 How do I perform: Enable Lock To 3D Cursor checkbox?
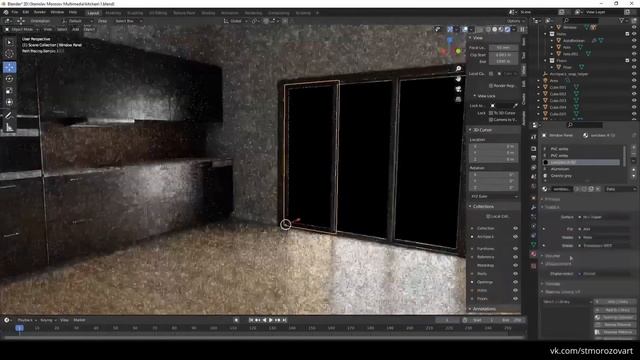tap(491, 113)
